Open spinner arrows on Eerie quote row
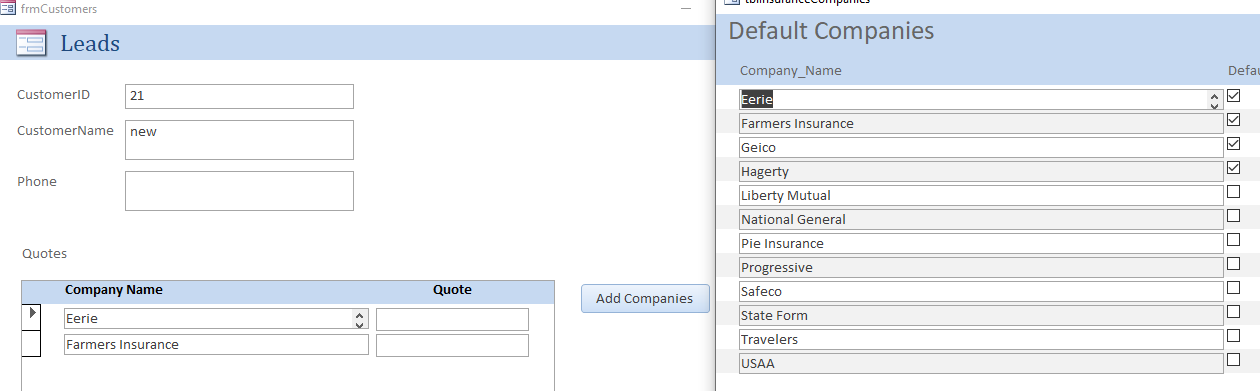Viewport: 1260px width, 391px height. [360, 319]
